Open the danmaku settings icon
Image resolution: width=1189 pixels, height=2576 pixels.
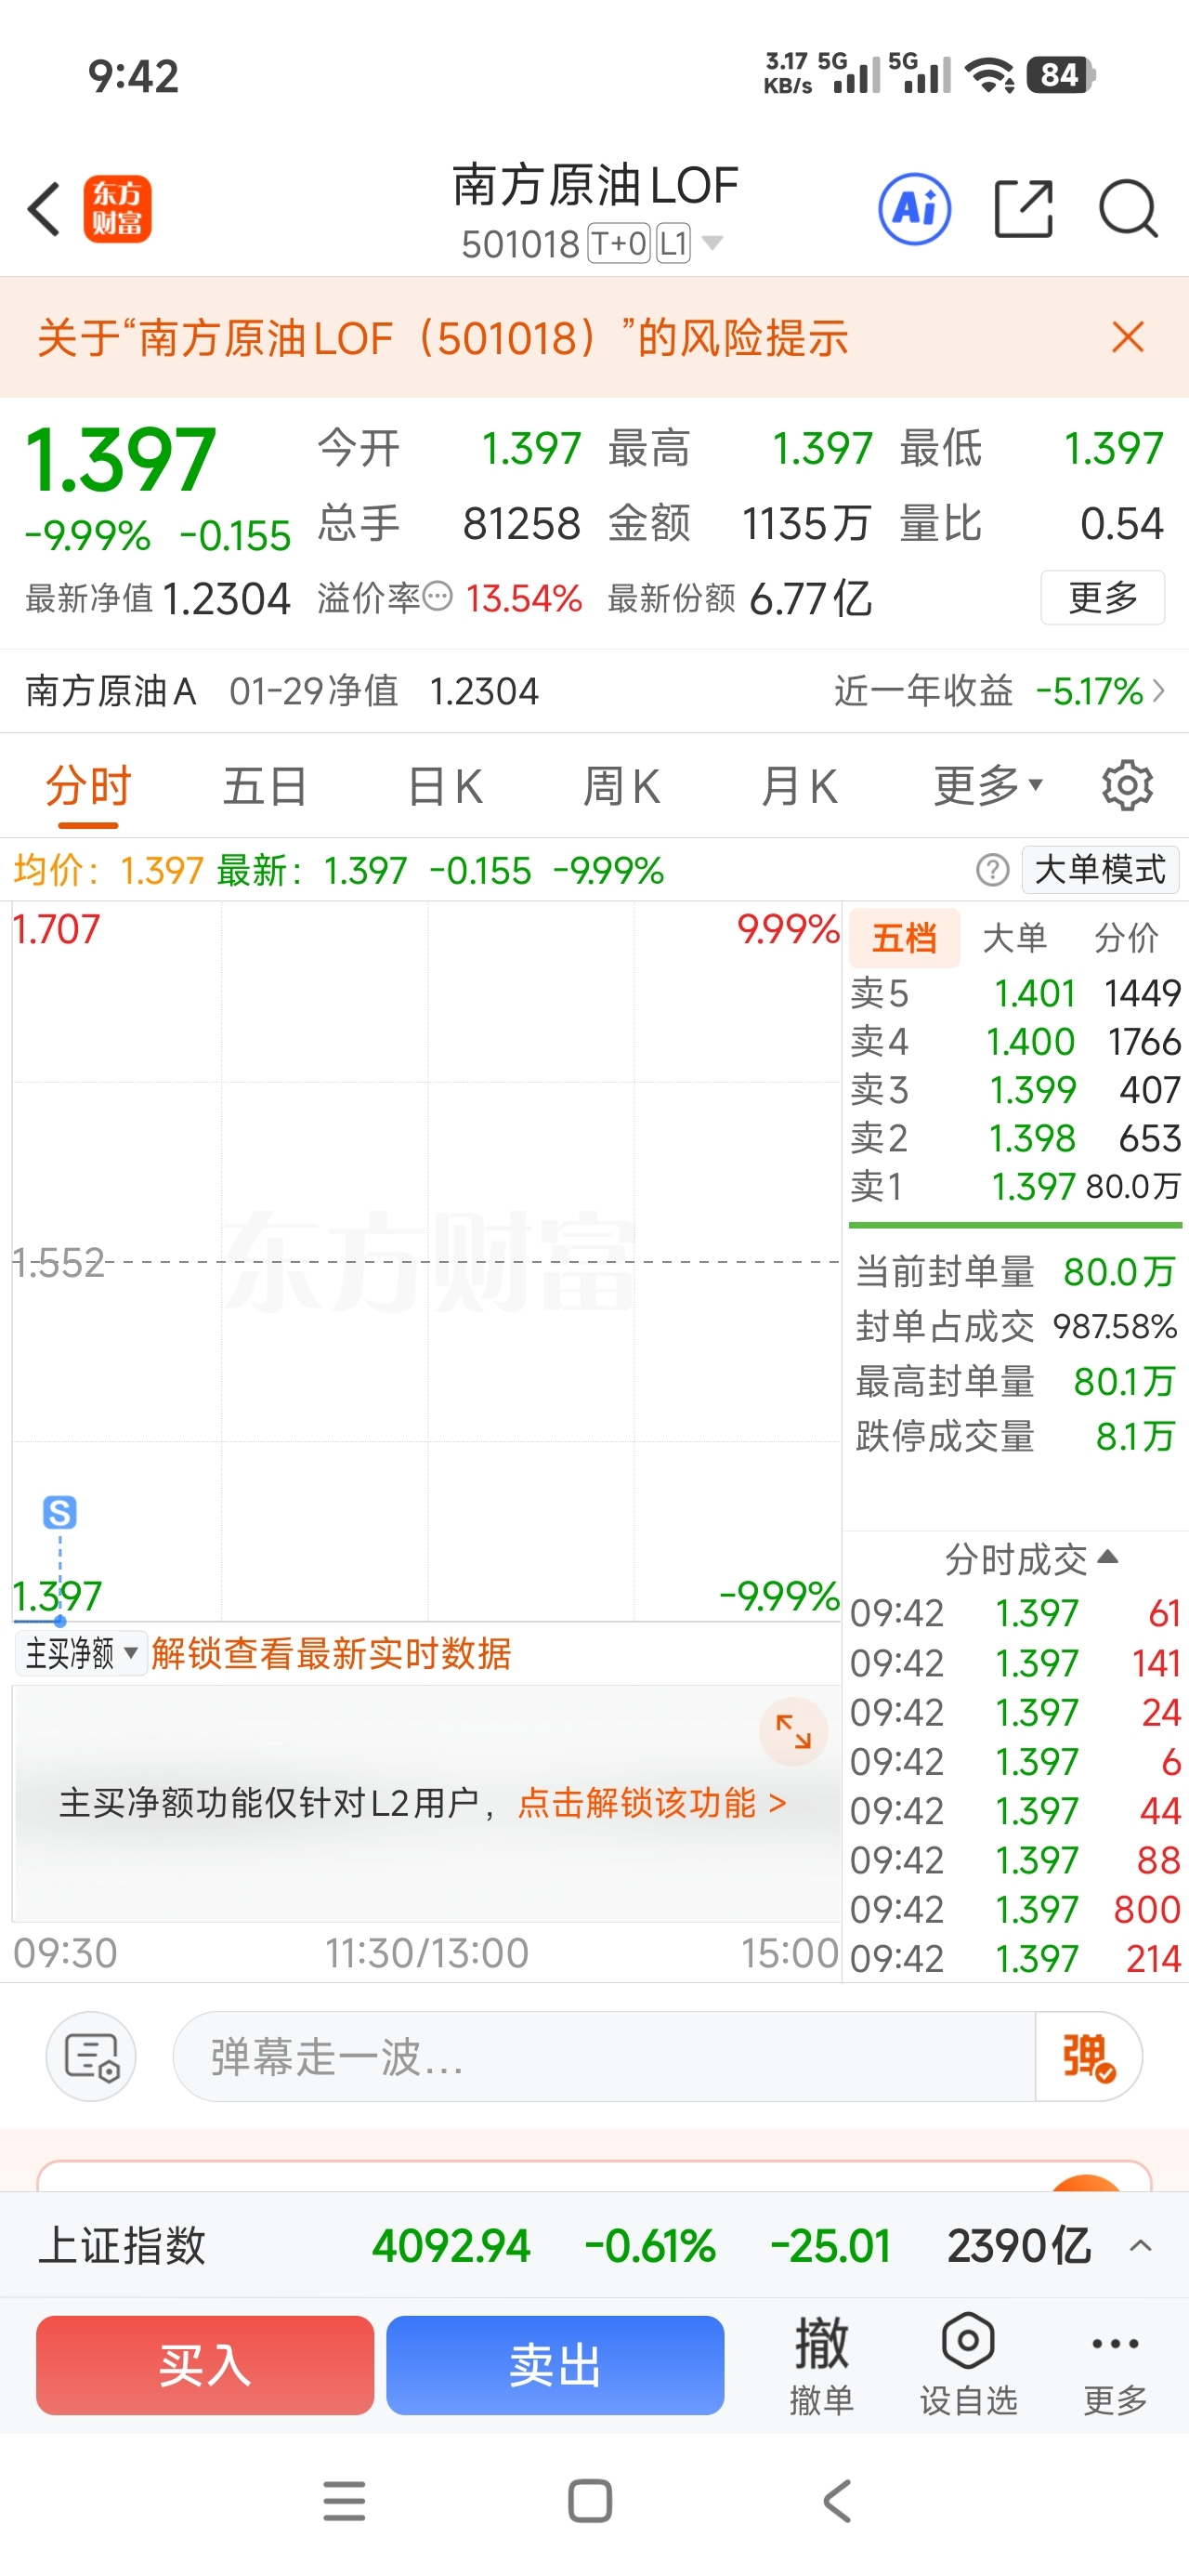point(91,2056)
